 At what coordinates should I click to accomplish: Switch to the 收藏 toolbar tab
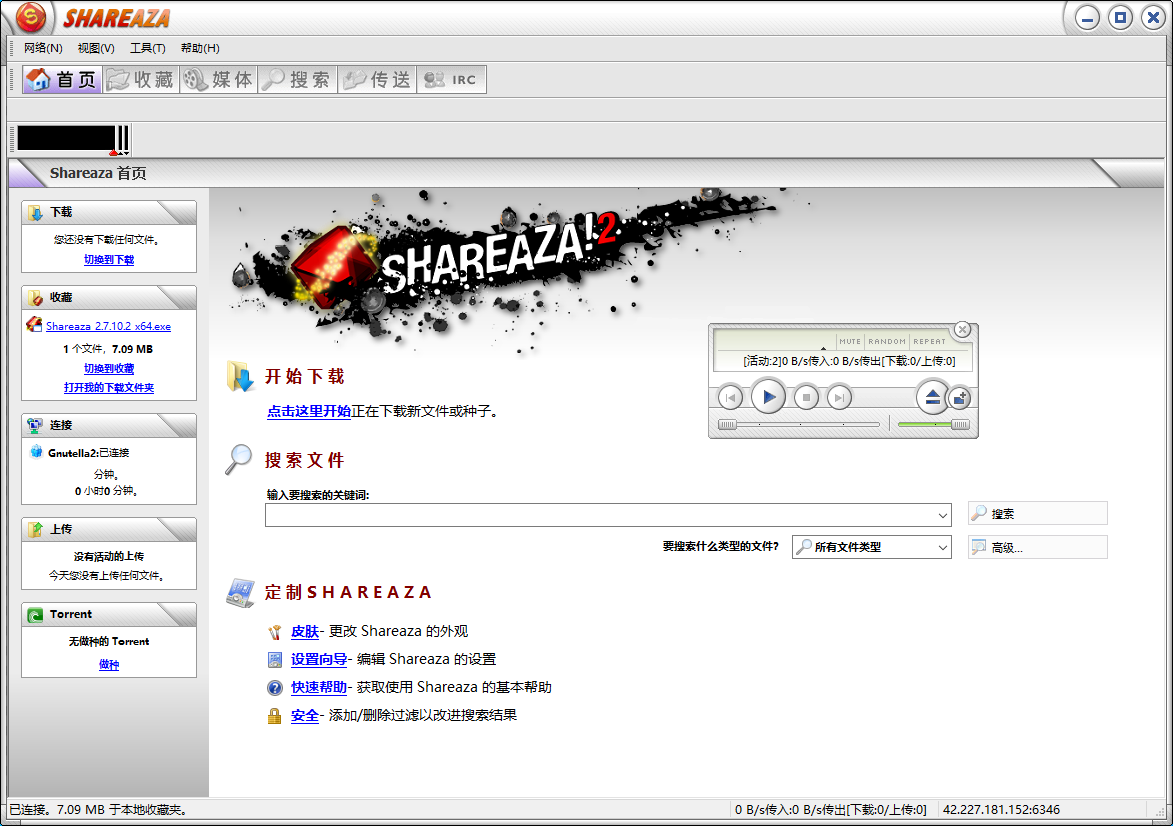140,79
